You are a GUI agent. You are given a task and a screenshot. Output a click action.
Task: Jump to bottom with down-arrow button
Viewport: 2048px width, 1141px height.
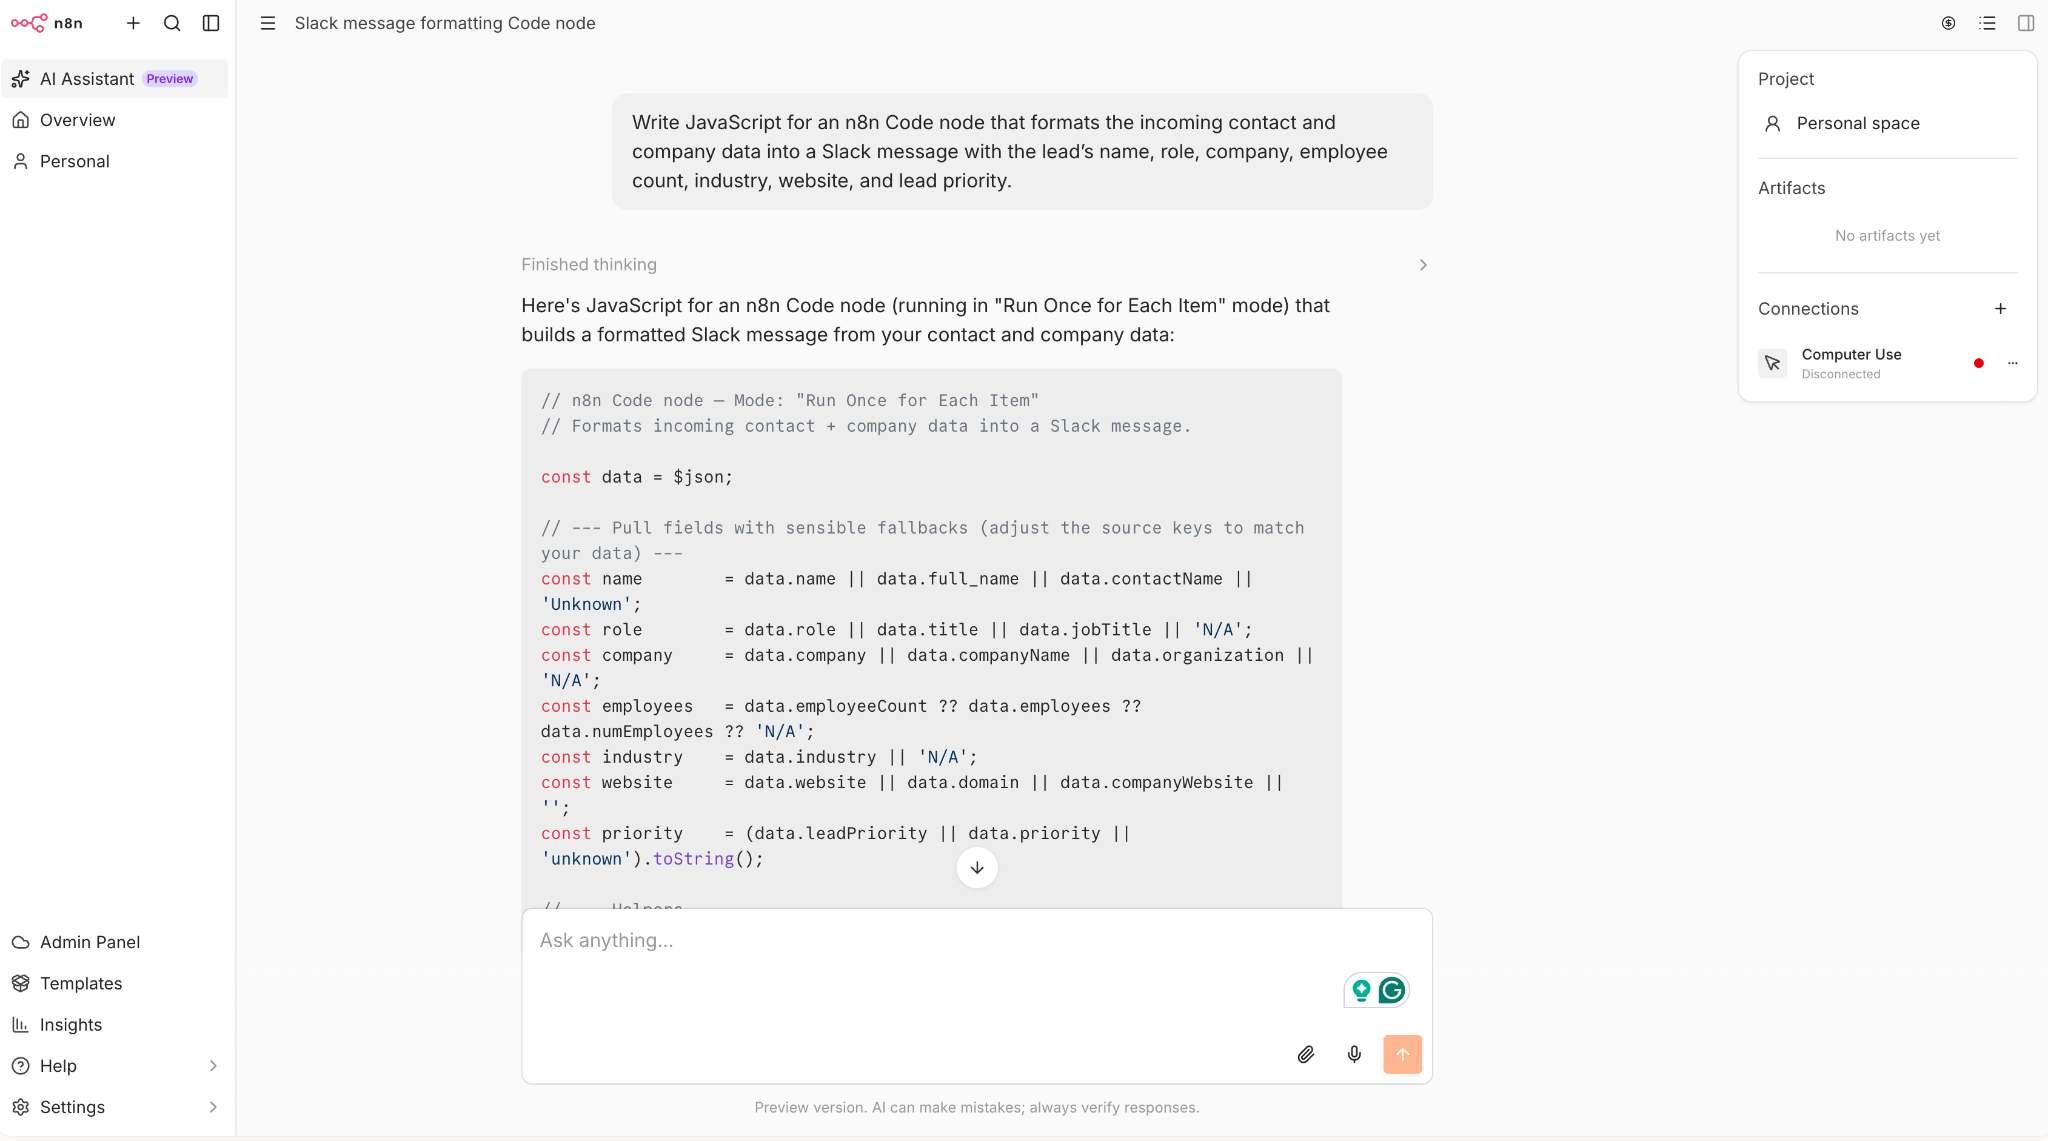977,868
